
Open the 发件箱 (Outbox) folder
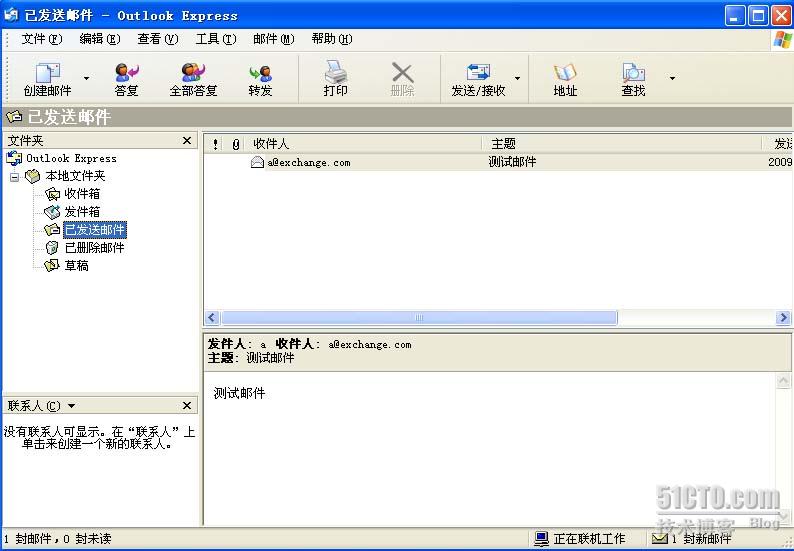(82, 212)
